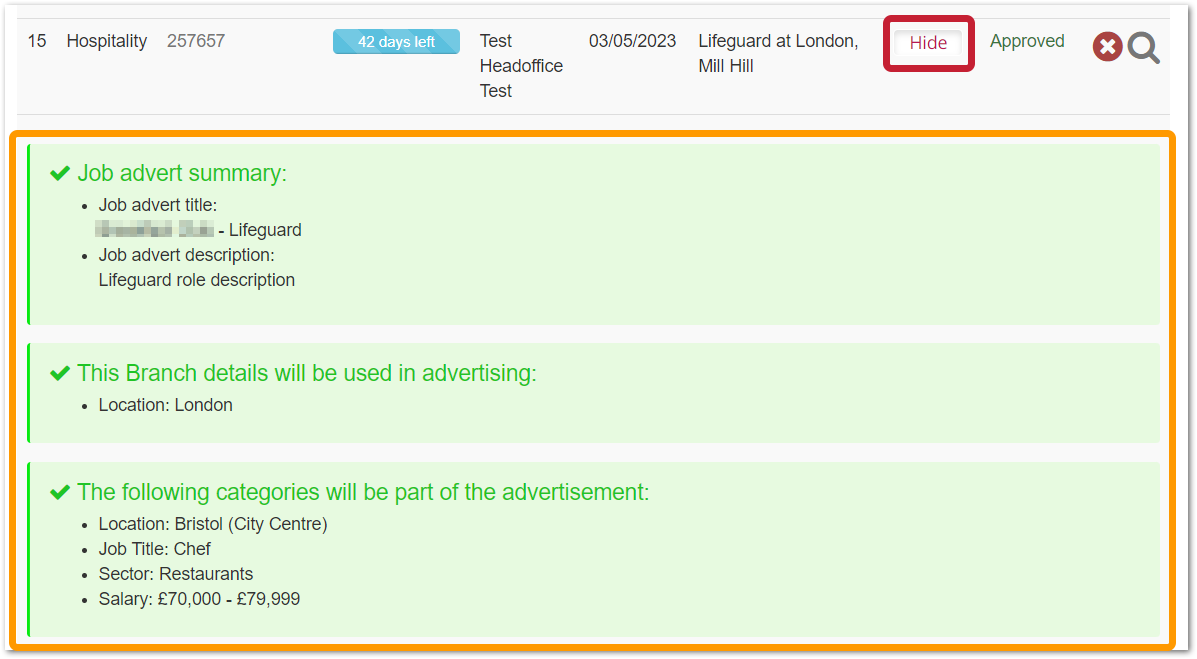Click the Lifeguard role description text
This screenshot has width=1197, height=659.
click(196, 280)
